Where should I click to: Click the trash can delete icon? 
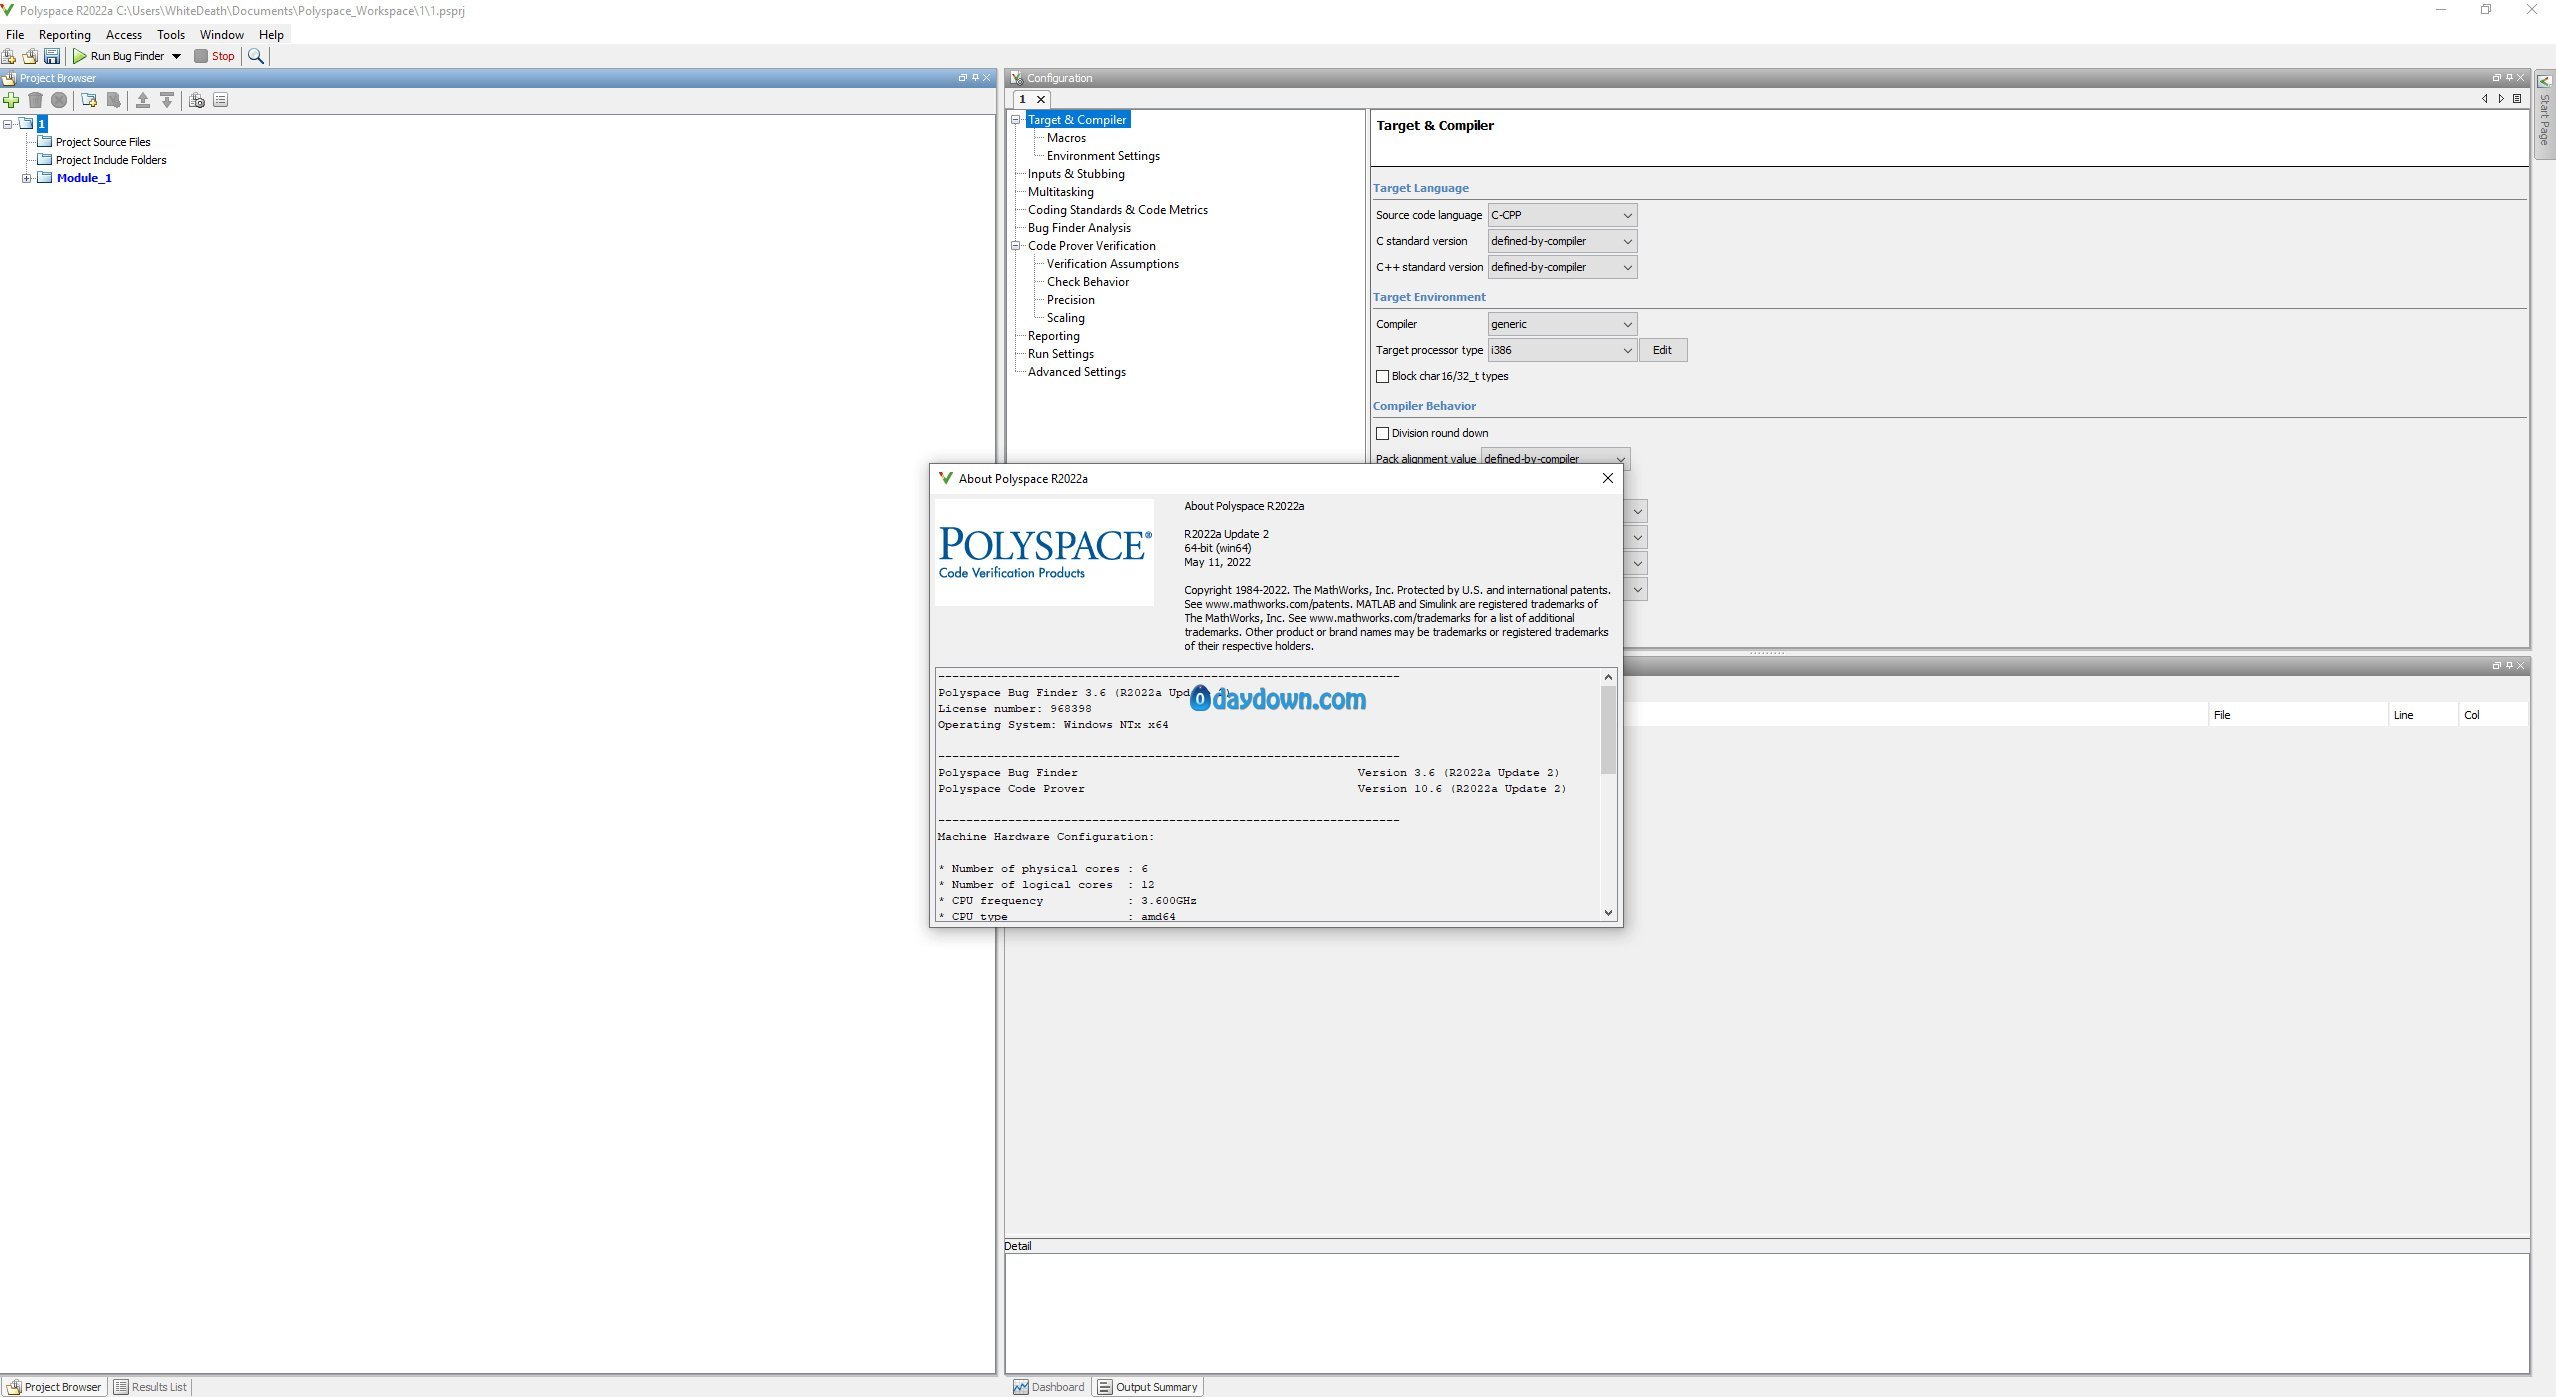point(35,100)
